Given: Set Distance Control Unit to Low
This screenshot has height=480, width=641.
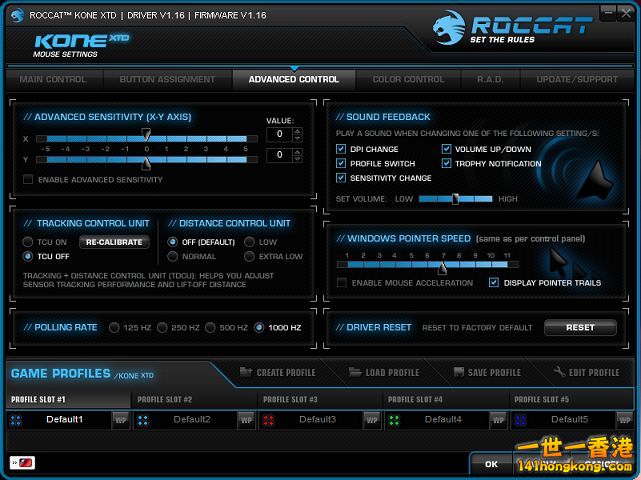Looking at the screenshot, I should [249, 242].
